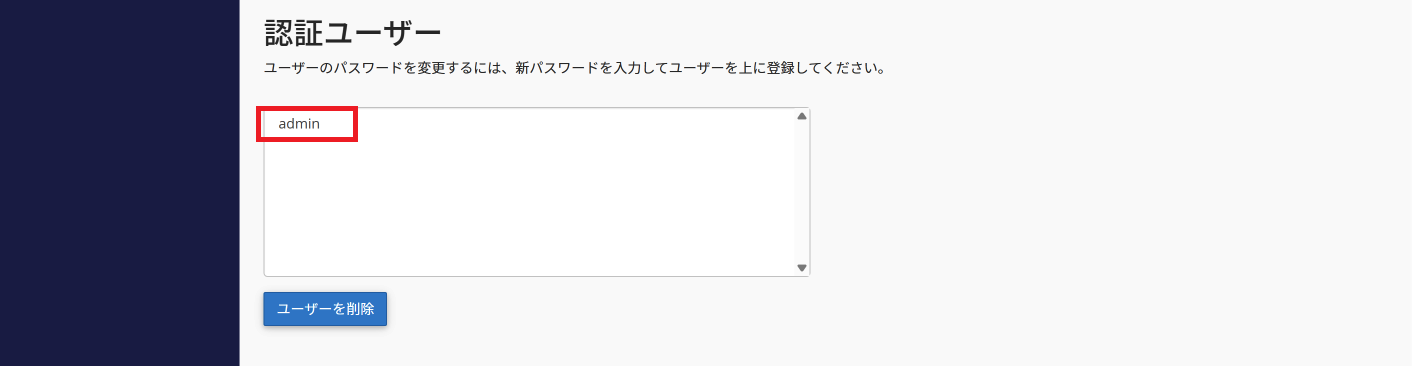The height and width of the screenshot is (366, 1412).
Task: Click the down arrow of the user list scrollbar
Action: point(802,268)
